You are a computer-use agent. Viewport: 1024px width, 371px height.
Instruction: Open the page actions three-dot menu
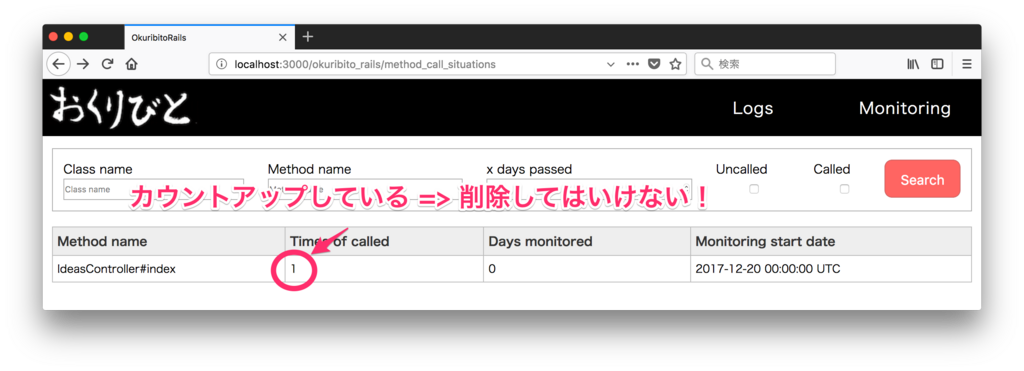pos(632,64)
